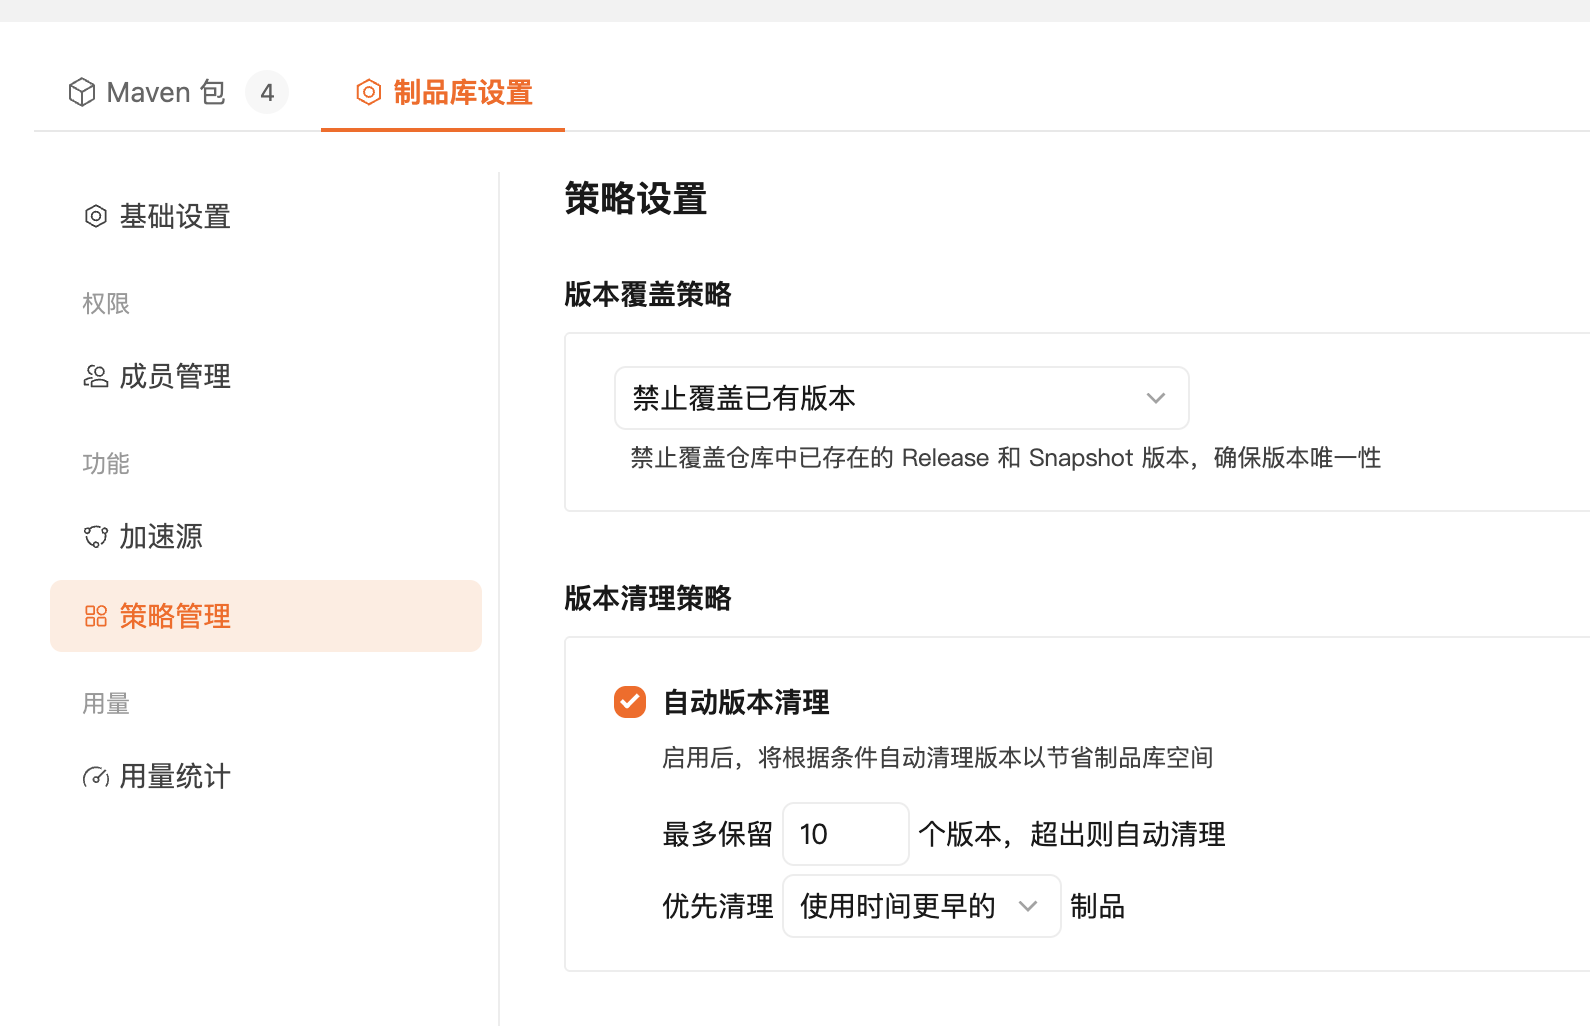Click the 策略管理 grid icon
The height and width of the screenshot is (1026, 1590).
96,616
